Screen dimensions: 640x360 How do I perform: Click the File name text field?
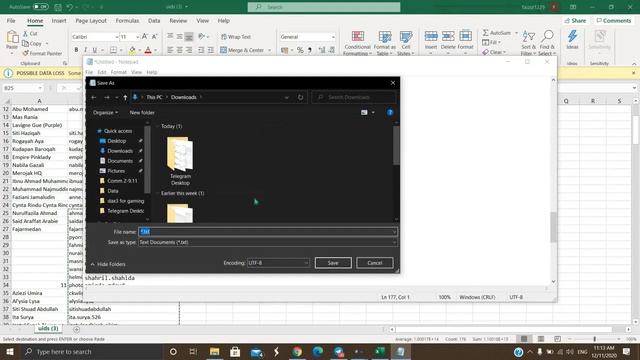(x=268, y=232)
